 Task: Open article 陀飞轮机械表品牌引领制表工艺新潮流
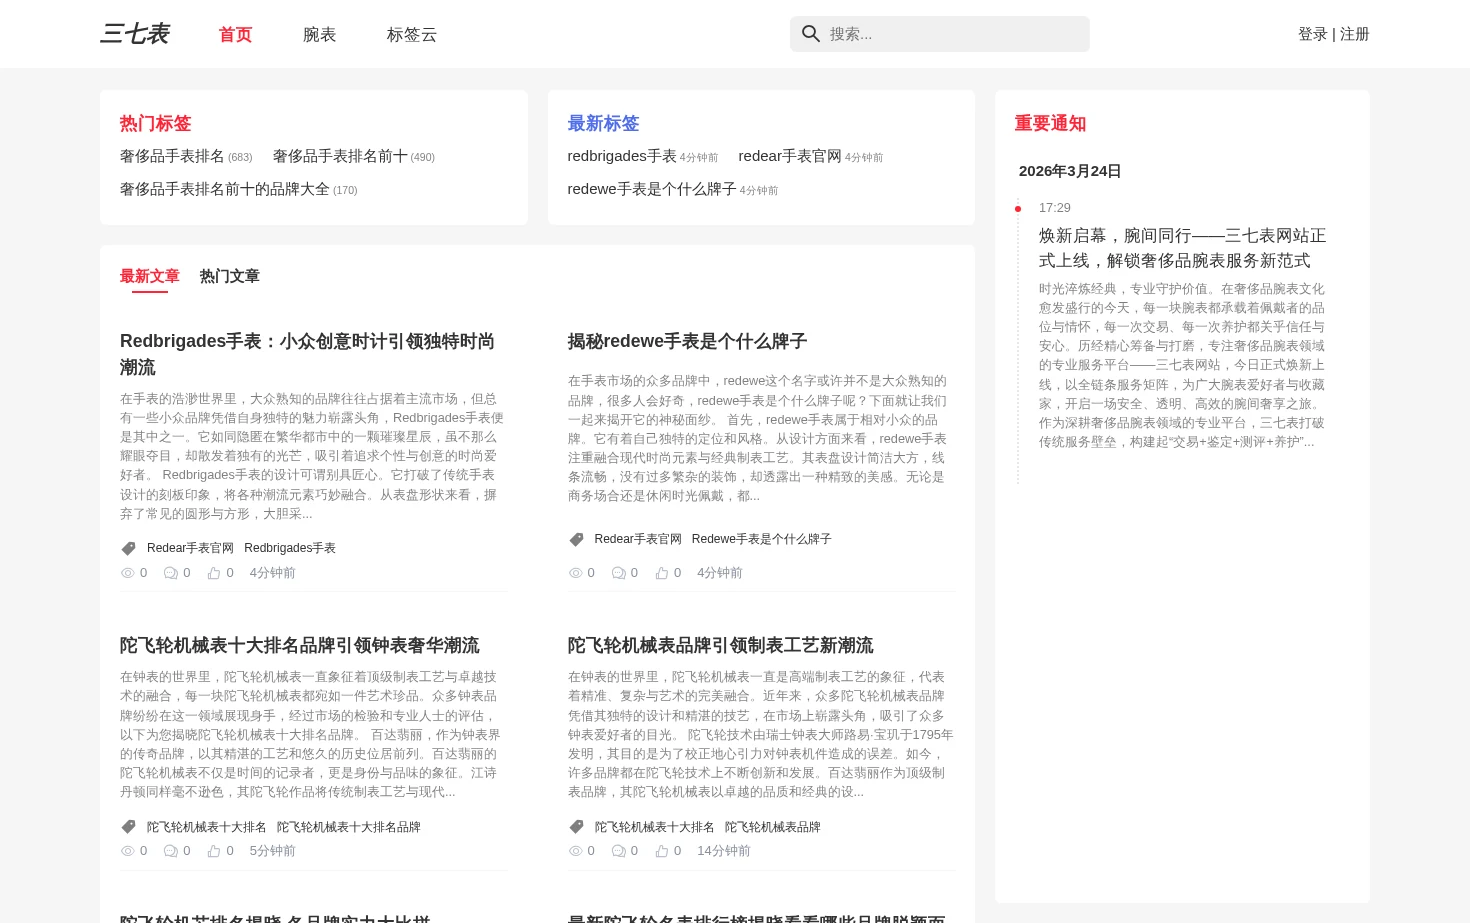coord(720,645)
